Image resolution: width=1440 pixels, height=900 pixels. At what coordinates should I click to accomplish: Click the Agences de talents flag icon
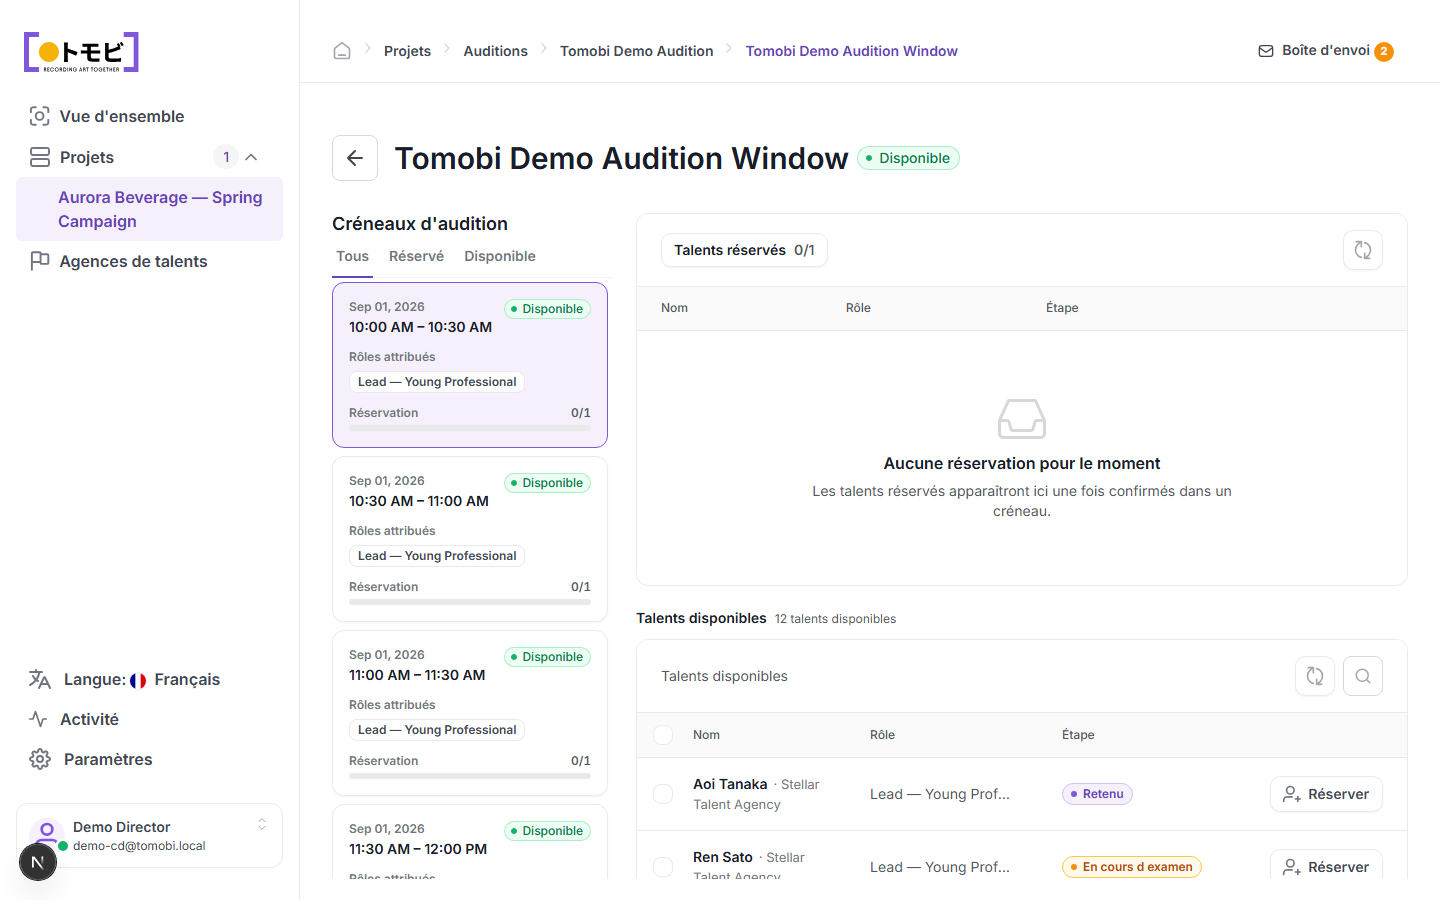[40, 261]
